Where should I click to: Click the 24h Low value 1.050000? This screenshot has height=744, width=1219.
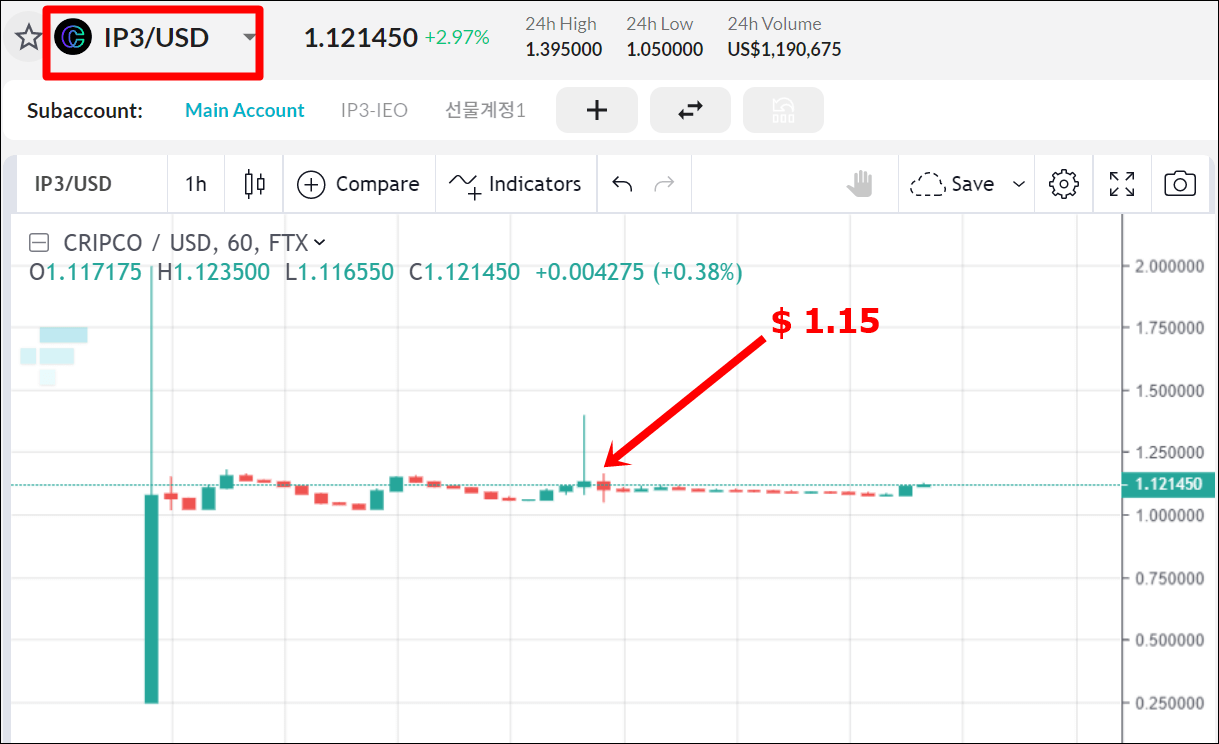click(x=665, y=49)
